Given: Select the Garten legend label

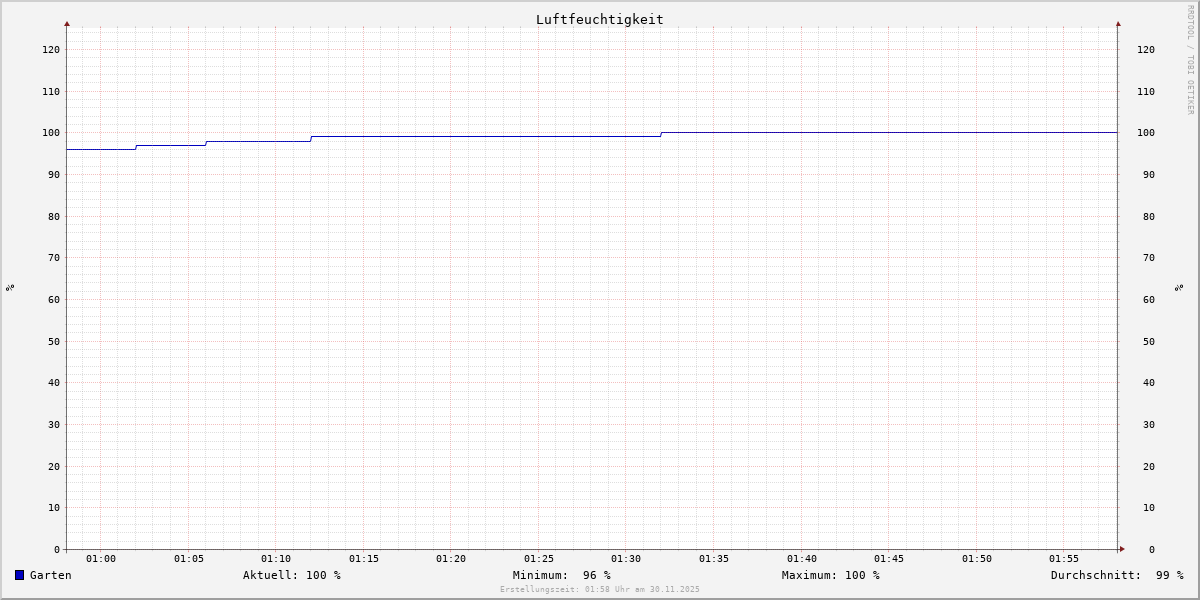Looking at the screenshot, I should [x=50, y=575].
